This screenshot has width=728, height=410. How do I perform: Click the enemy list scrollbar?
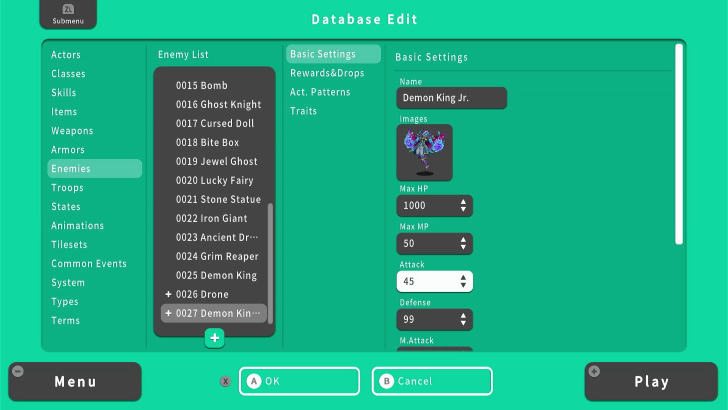270,263
